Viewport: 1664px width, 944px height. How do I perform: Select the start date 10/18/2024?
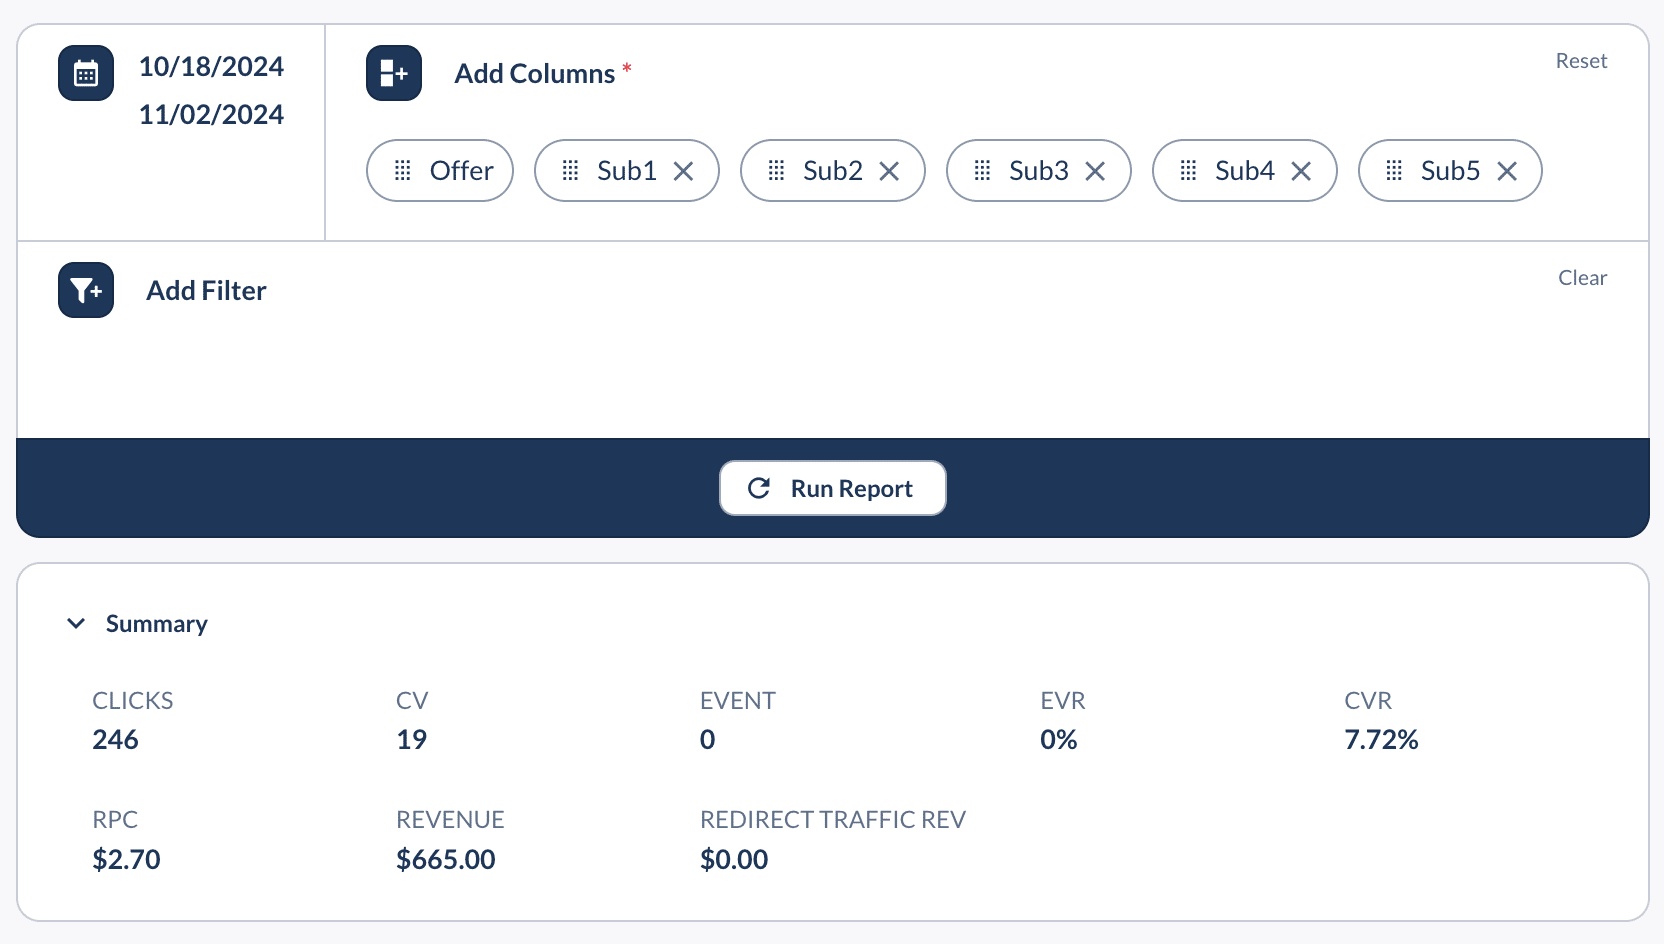(211, 67)
